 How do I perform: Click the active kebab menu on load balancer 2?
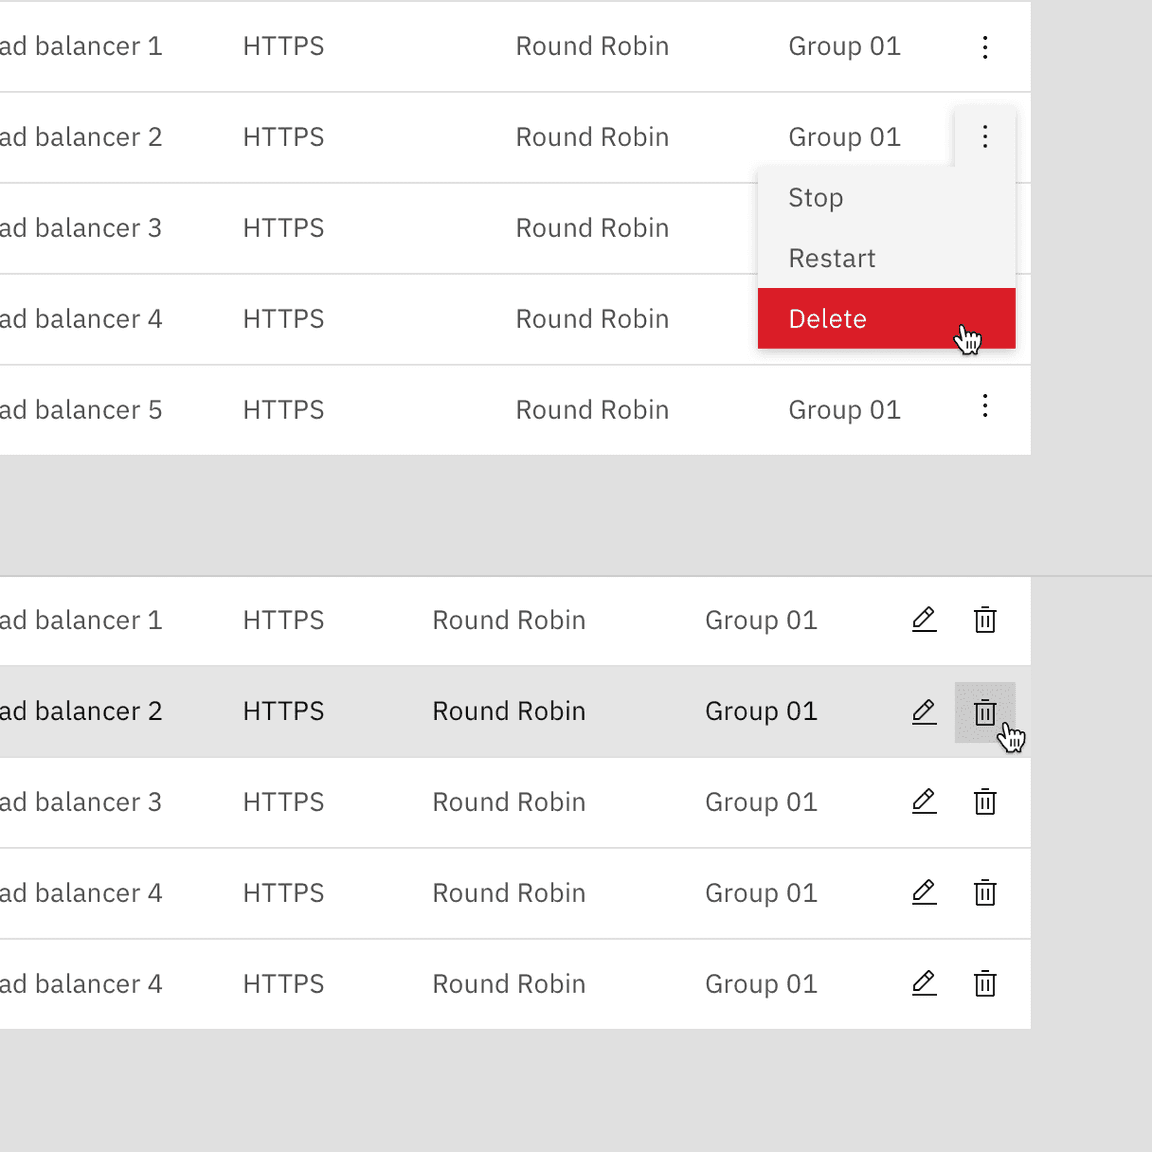[985, 137]
